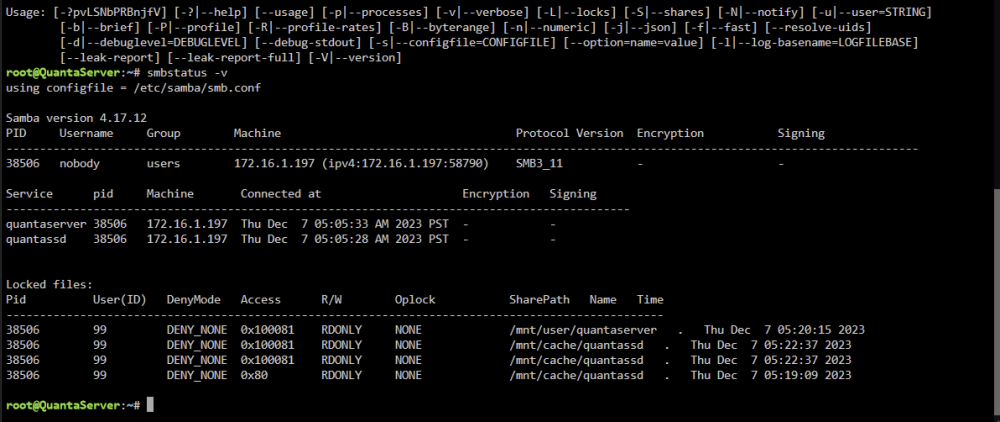Click the terminal cursor at the last prompt
This screenshot has height=422, width=1000.
coord(150,405)
